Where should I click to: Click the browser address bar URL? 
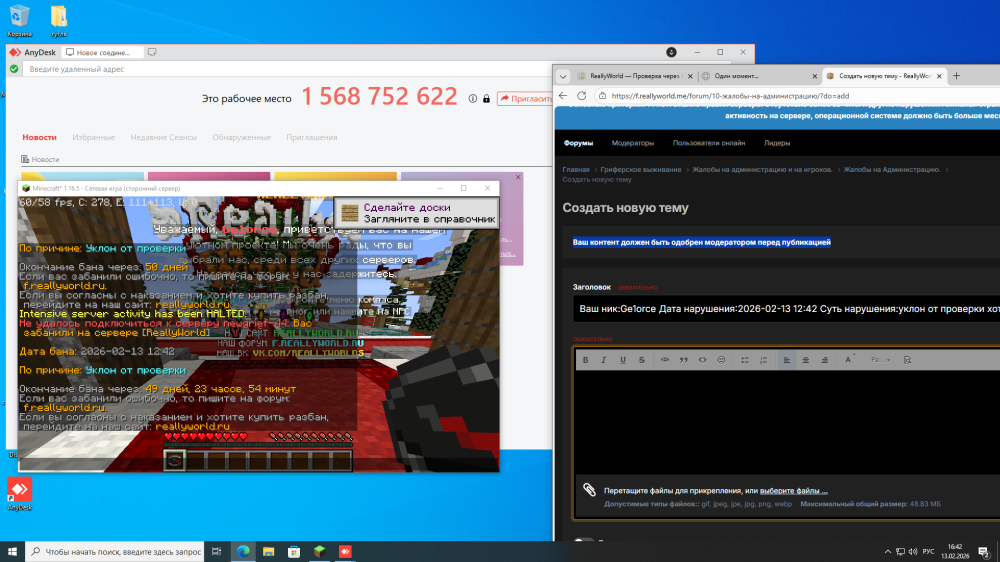point(730,96)
